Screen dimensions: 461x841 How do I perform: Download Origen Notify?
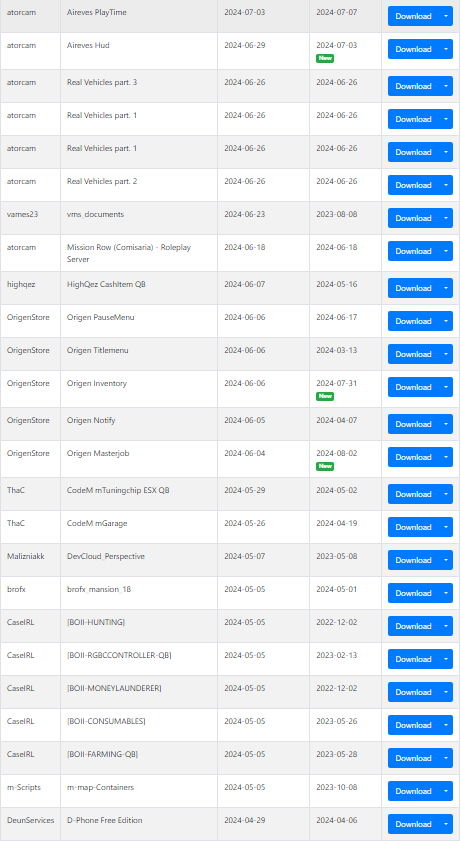tap(413, 424)
